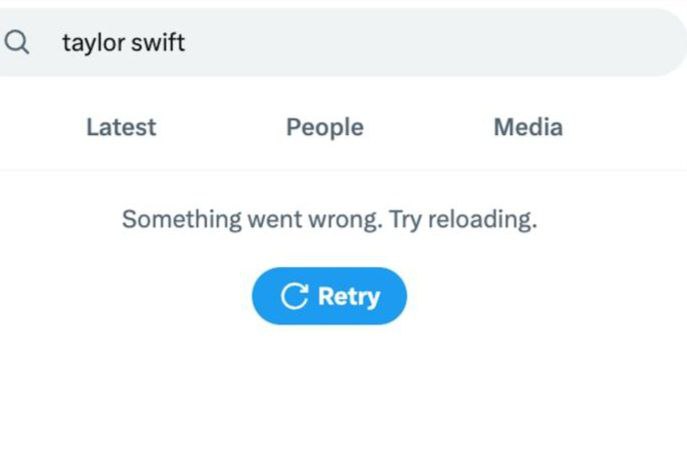Click the blank area below Retry button
The height and width of the screenshot is (456, 687).
[x=329, y=390]
